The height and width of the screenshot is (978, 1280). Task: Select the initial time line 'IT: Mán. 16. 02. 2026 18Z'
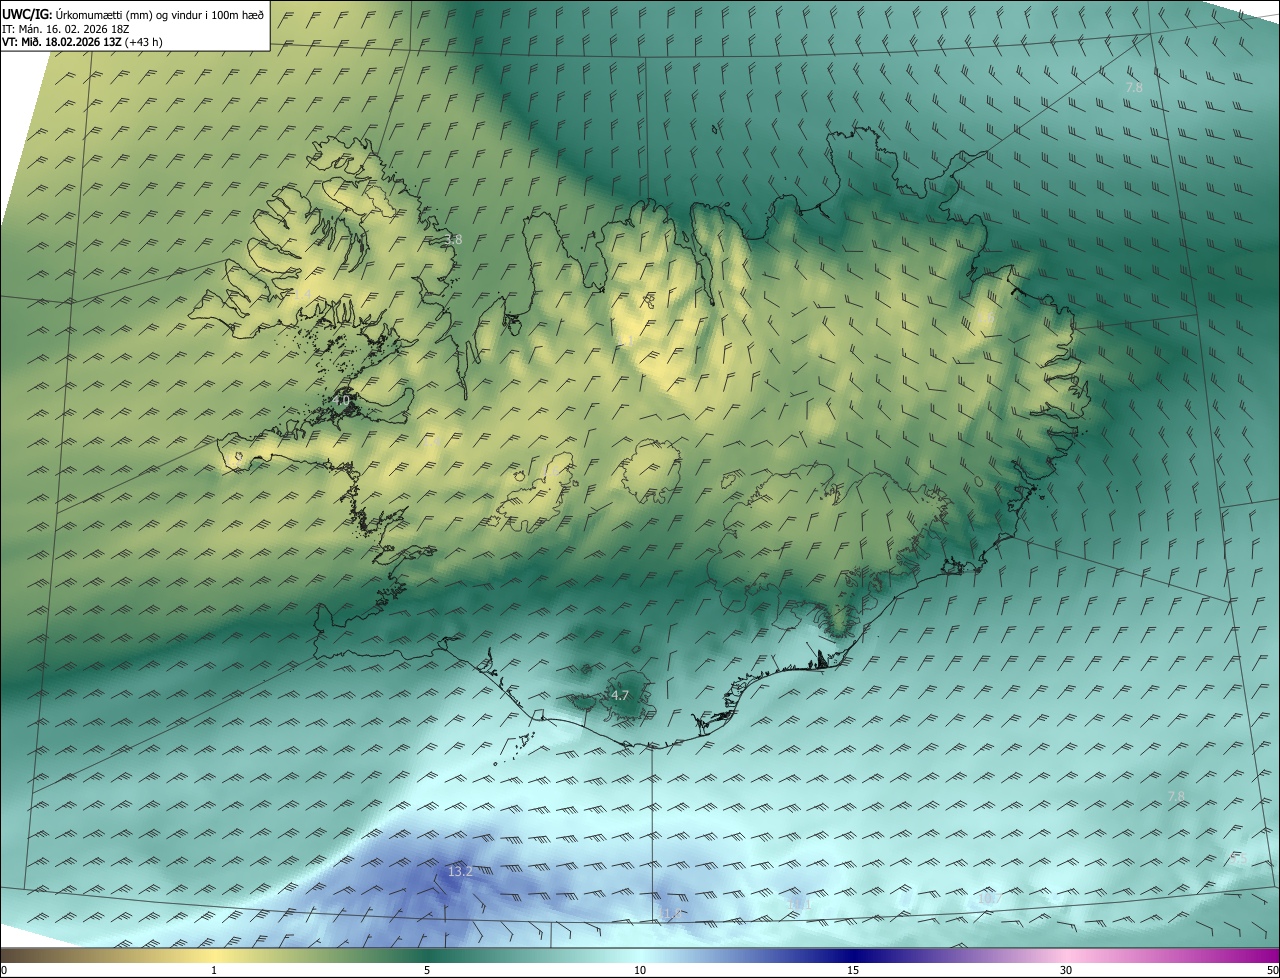pyautogui.click(x=65, y=29)
